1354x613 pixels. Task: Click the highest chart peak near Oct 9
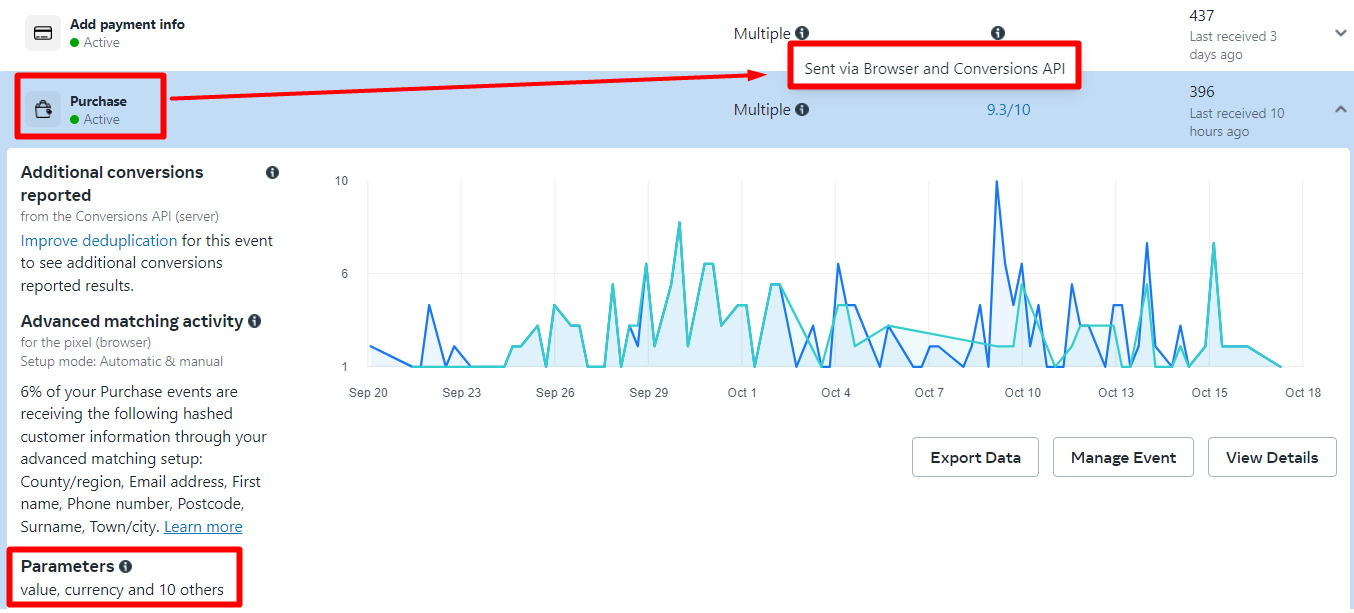click(996, 182)
